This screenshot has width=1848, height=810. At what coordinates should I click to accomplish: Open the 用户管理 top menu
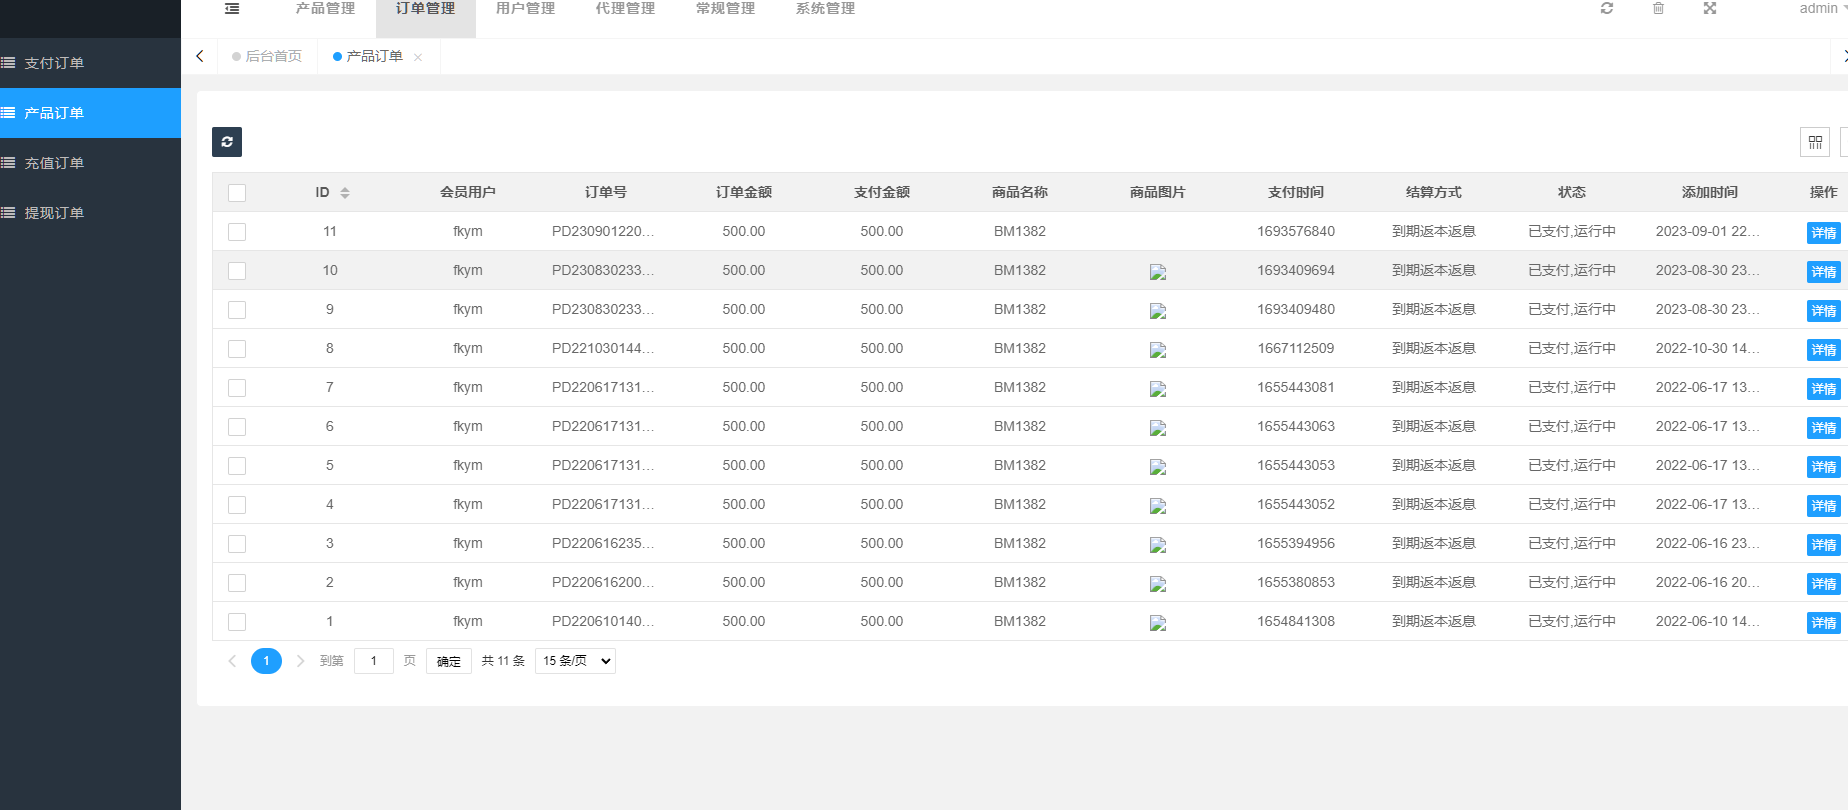click(525, 9)
